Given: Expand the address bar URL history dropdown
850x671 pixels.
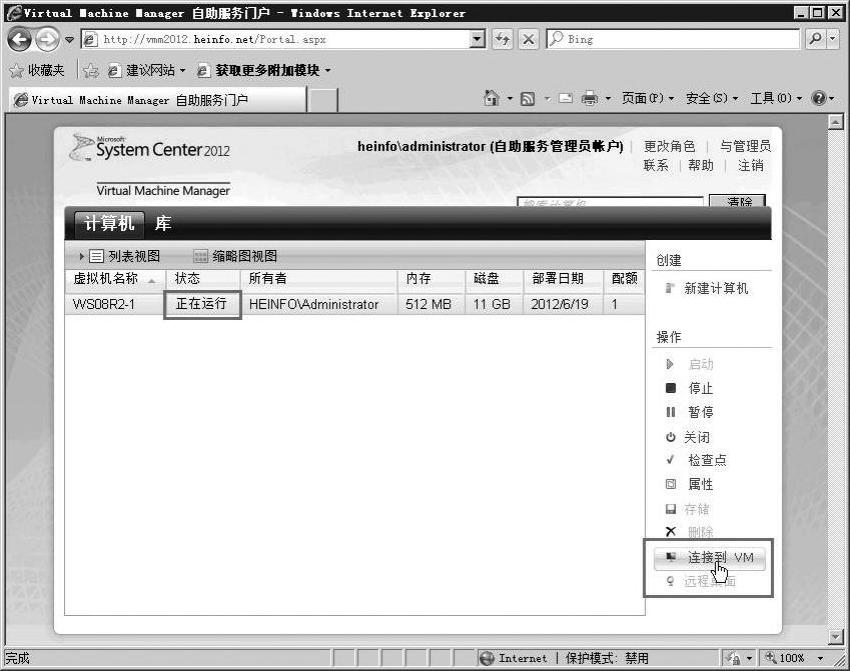Looking at the screenshot, I should tap(478, 39).
